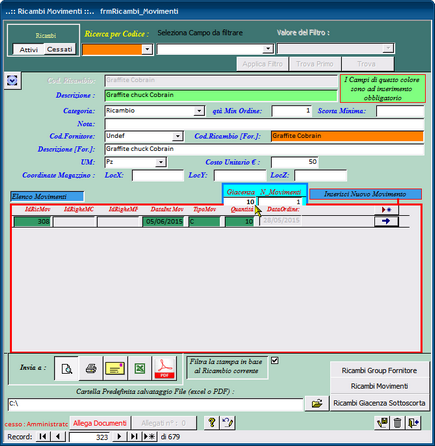Click the LocZ coordinate field
This screenshot has width=435, height=446.
pos(320,175)
